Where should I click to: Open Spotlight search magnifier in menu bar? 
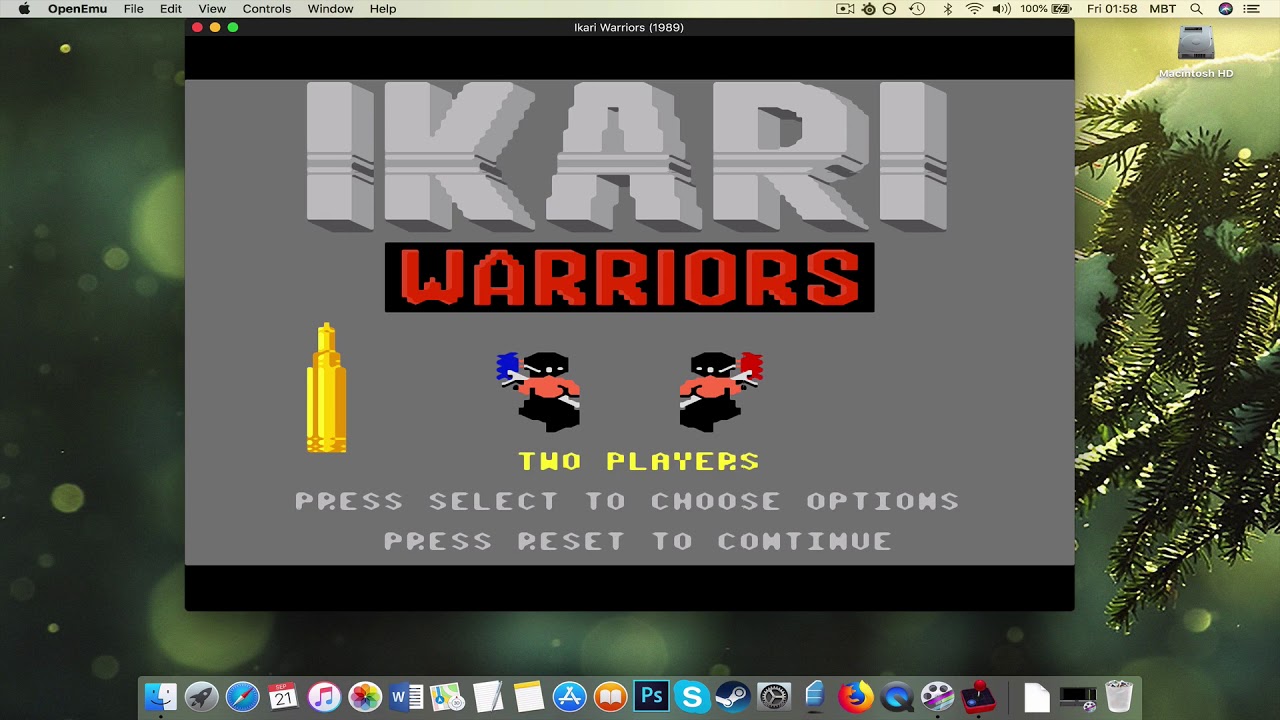tap(1197, 9)
